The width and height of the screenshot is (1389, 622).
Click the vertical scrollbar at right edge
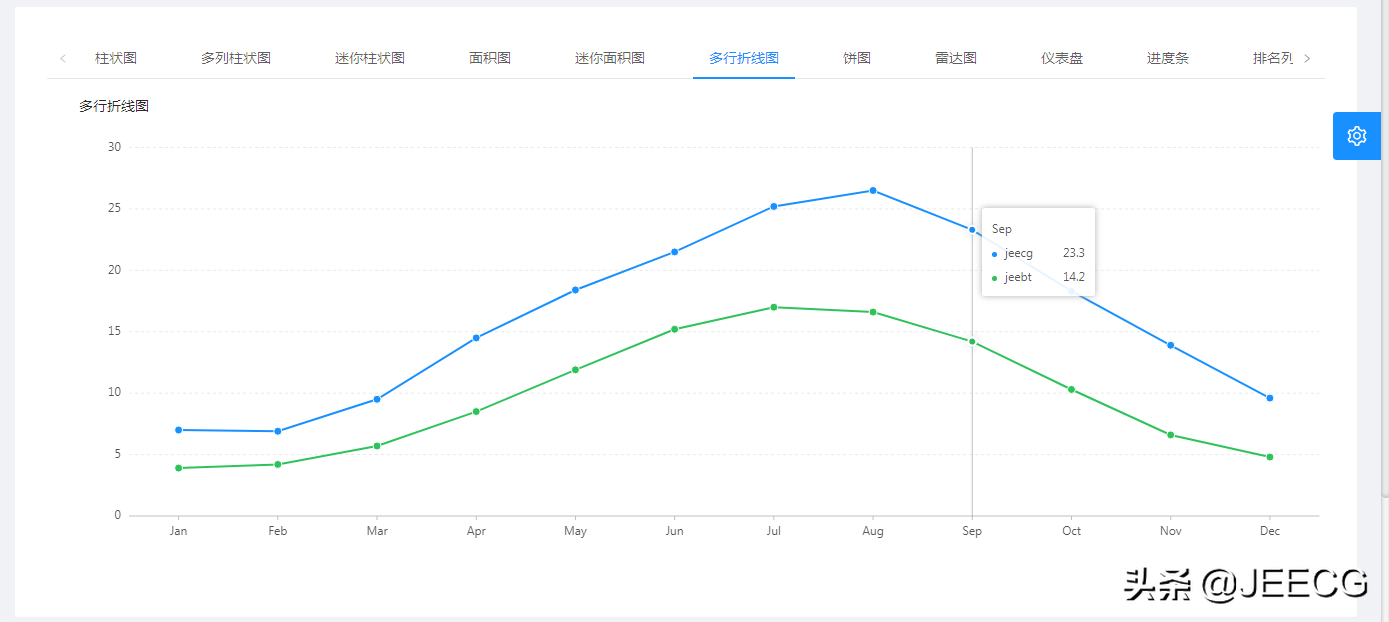pos(1385,250)
